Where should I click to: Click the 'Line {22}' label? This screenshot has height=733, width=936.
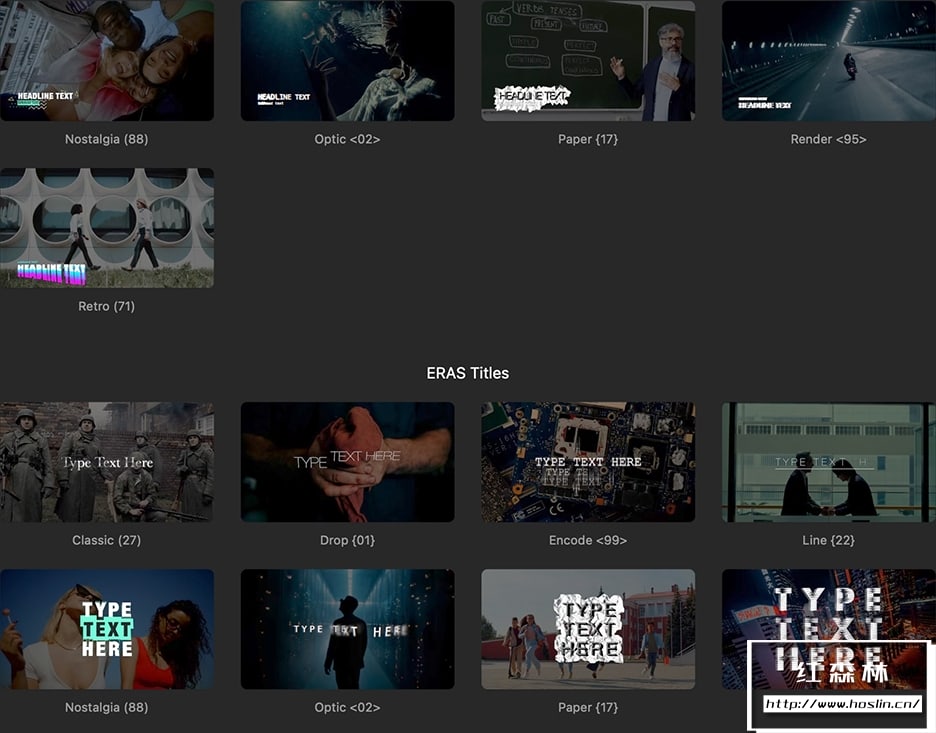829,540
